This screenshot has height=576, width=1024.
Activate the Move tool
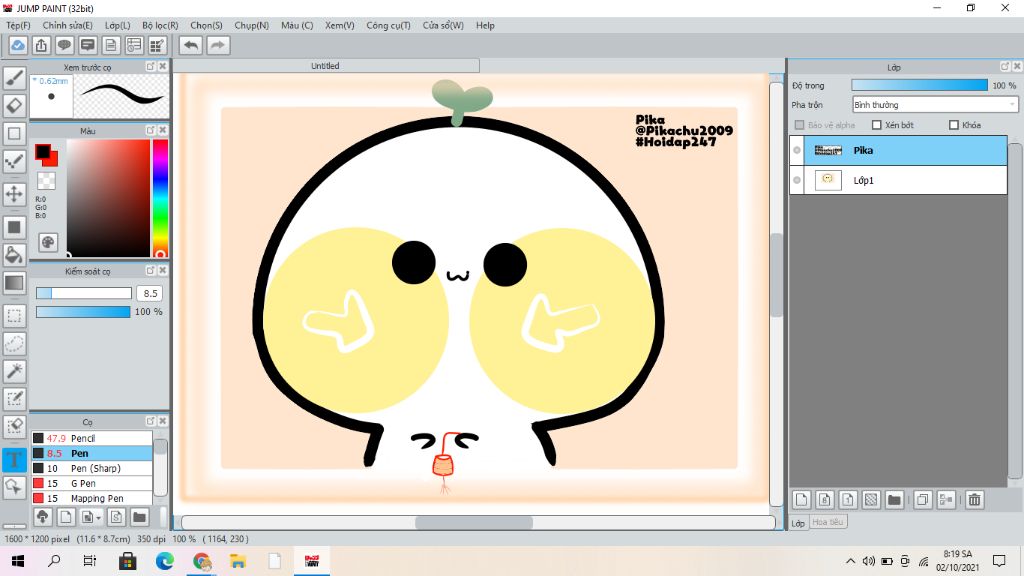(14, 194)
